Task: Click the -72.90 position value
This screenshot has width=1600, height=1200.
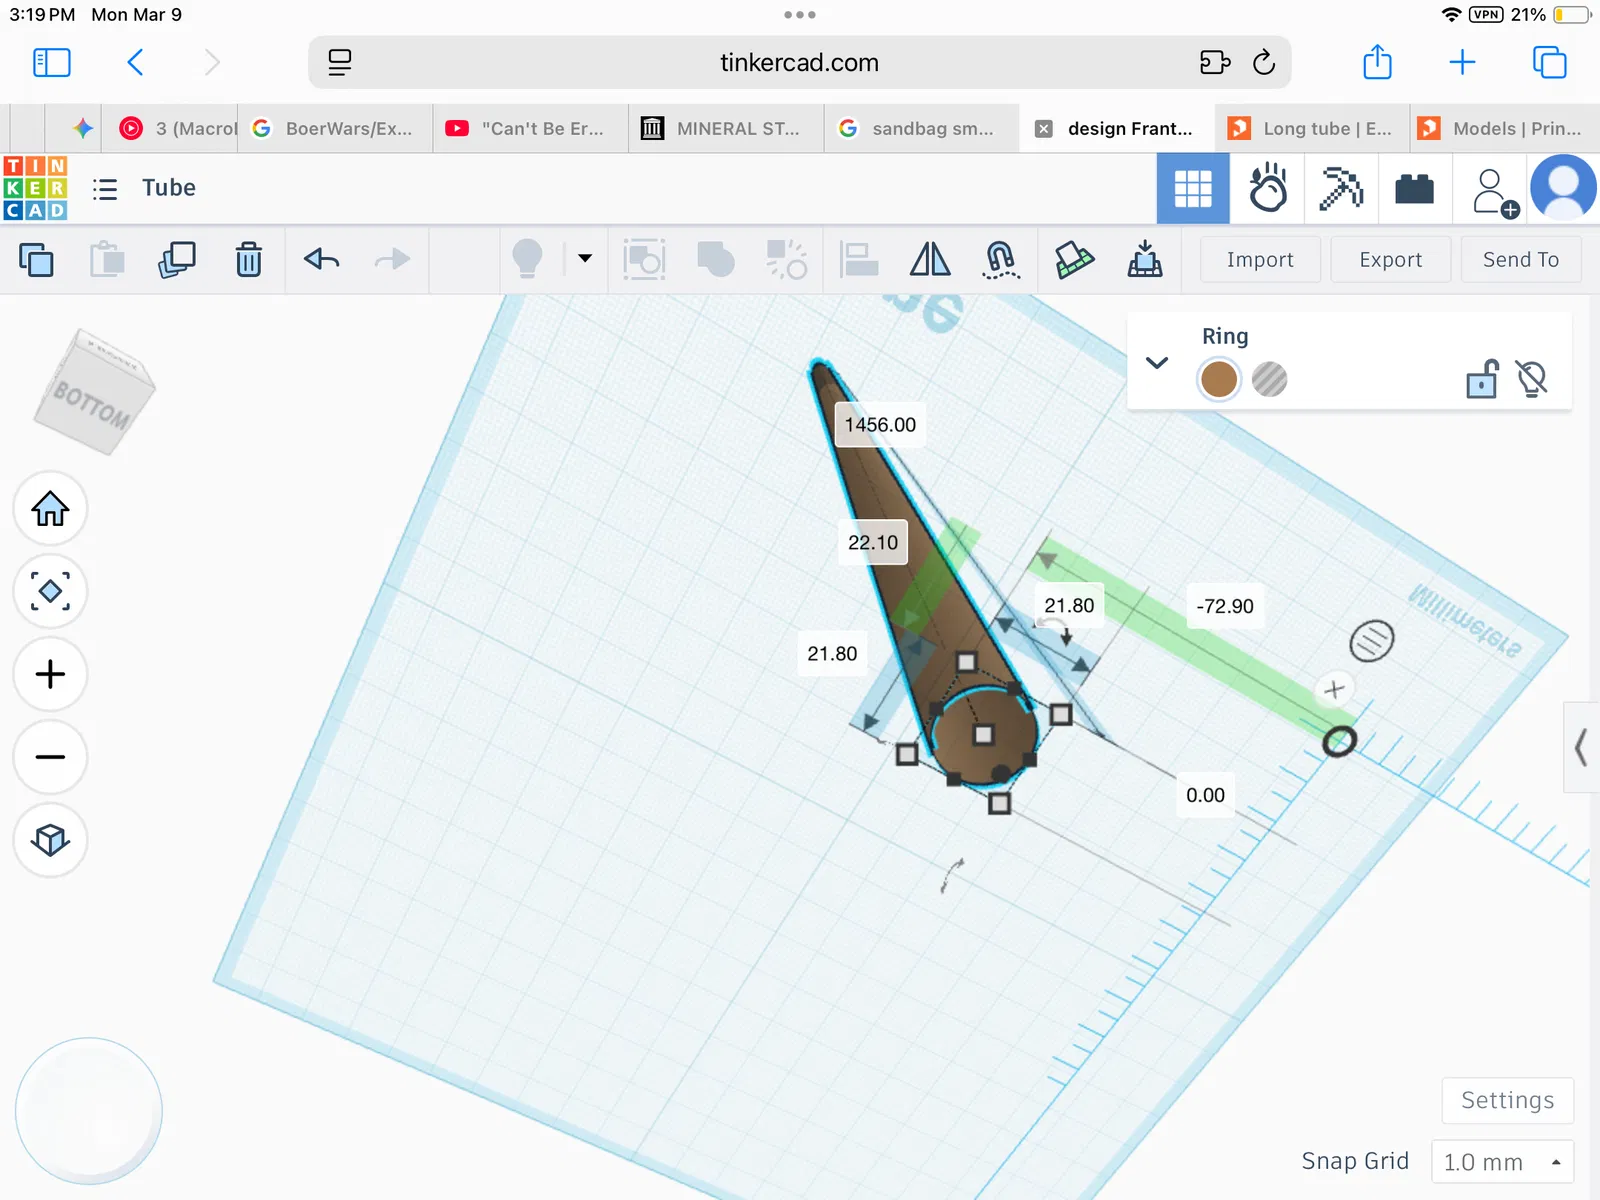Action: 1225,606
